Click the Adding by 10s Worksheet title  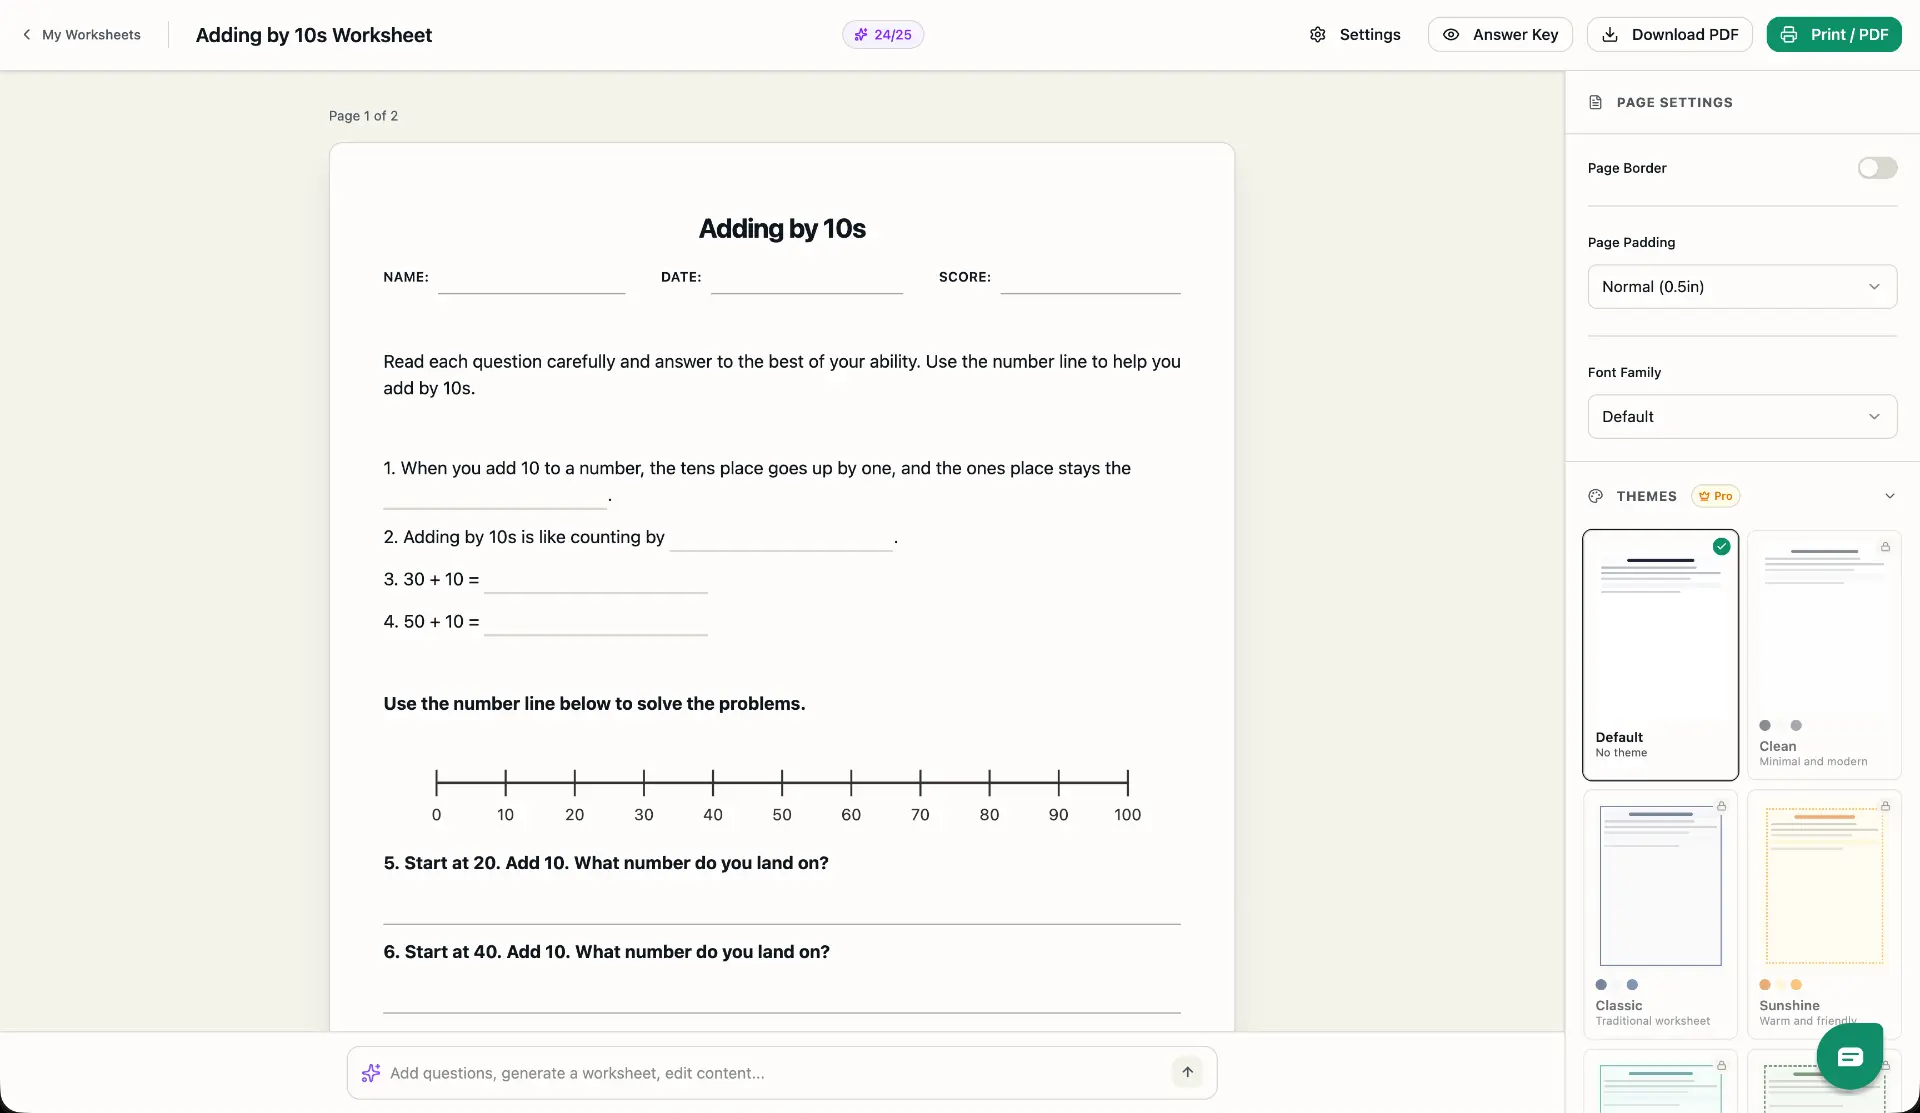click(x=314, y=35)
